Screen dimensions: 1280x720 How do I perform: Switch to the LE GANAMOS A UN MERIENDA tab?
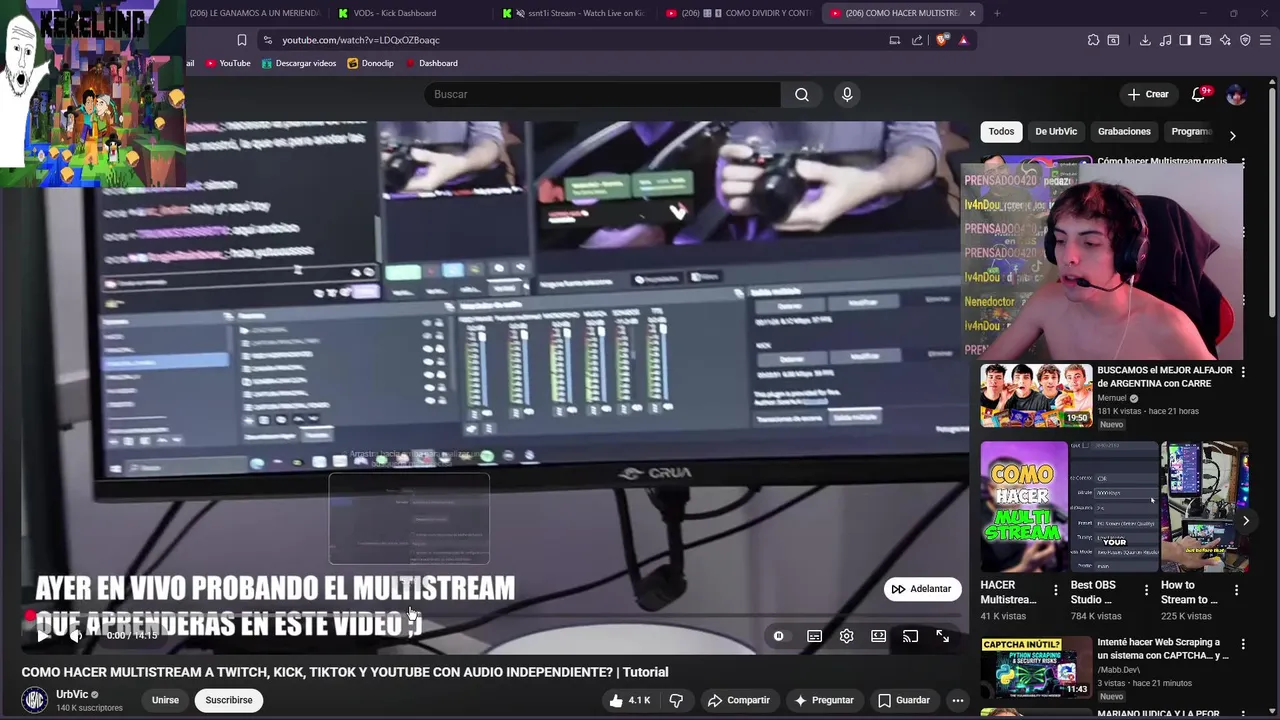point(255,13)
